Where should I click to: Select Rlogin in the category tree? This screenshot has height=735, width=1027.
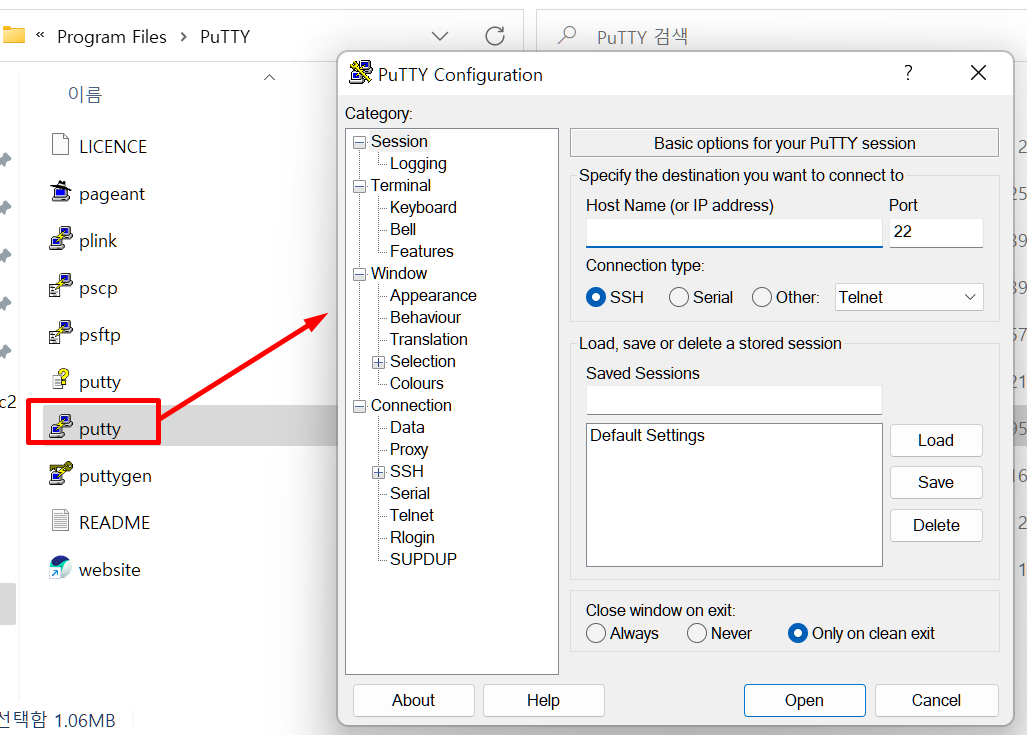click(x=412, y=537)
